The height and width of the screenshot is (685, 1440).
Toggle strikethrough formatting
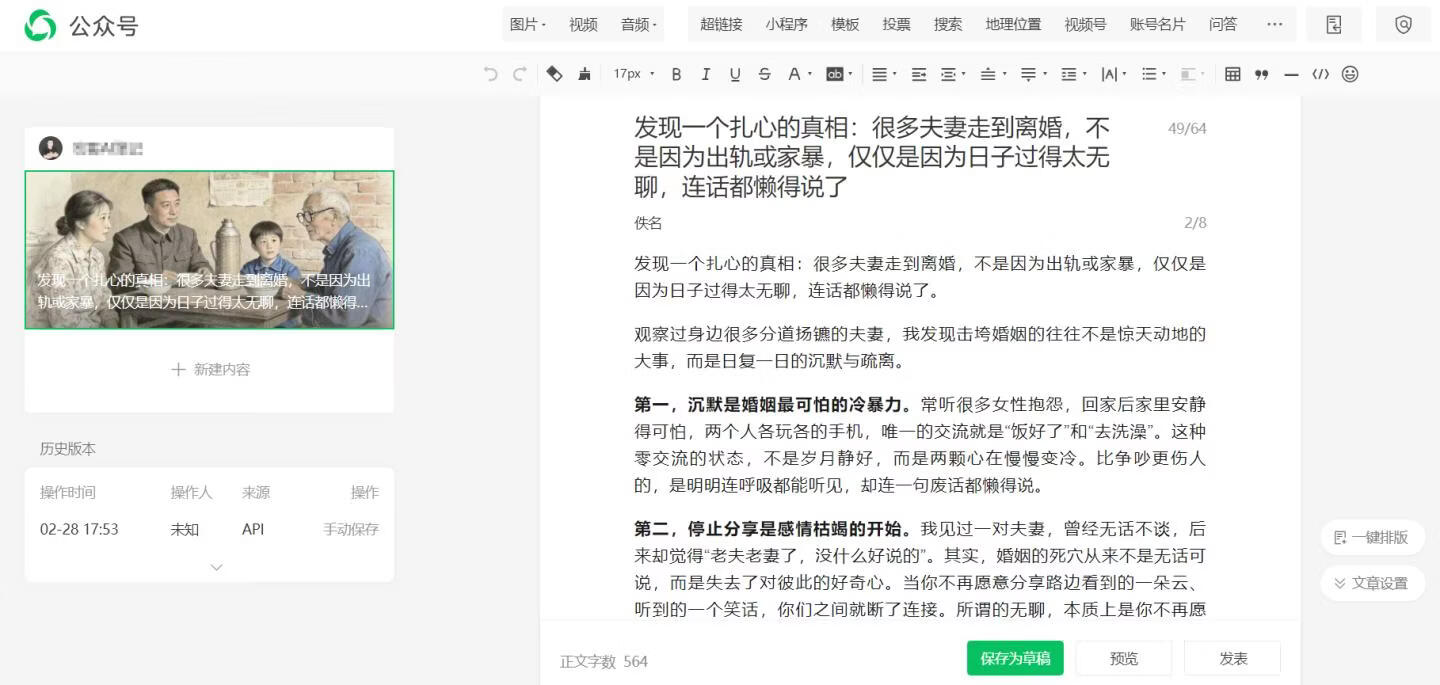tap(763, 73)
